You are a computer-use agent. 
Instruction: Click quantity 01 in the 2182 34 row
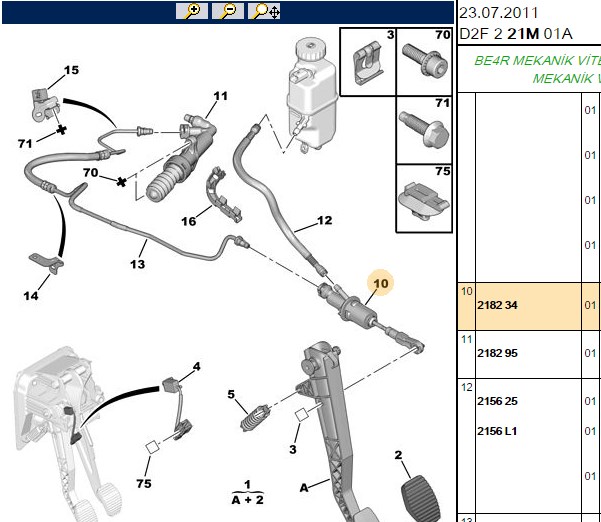[590, 305]
